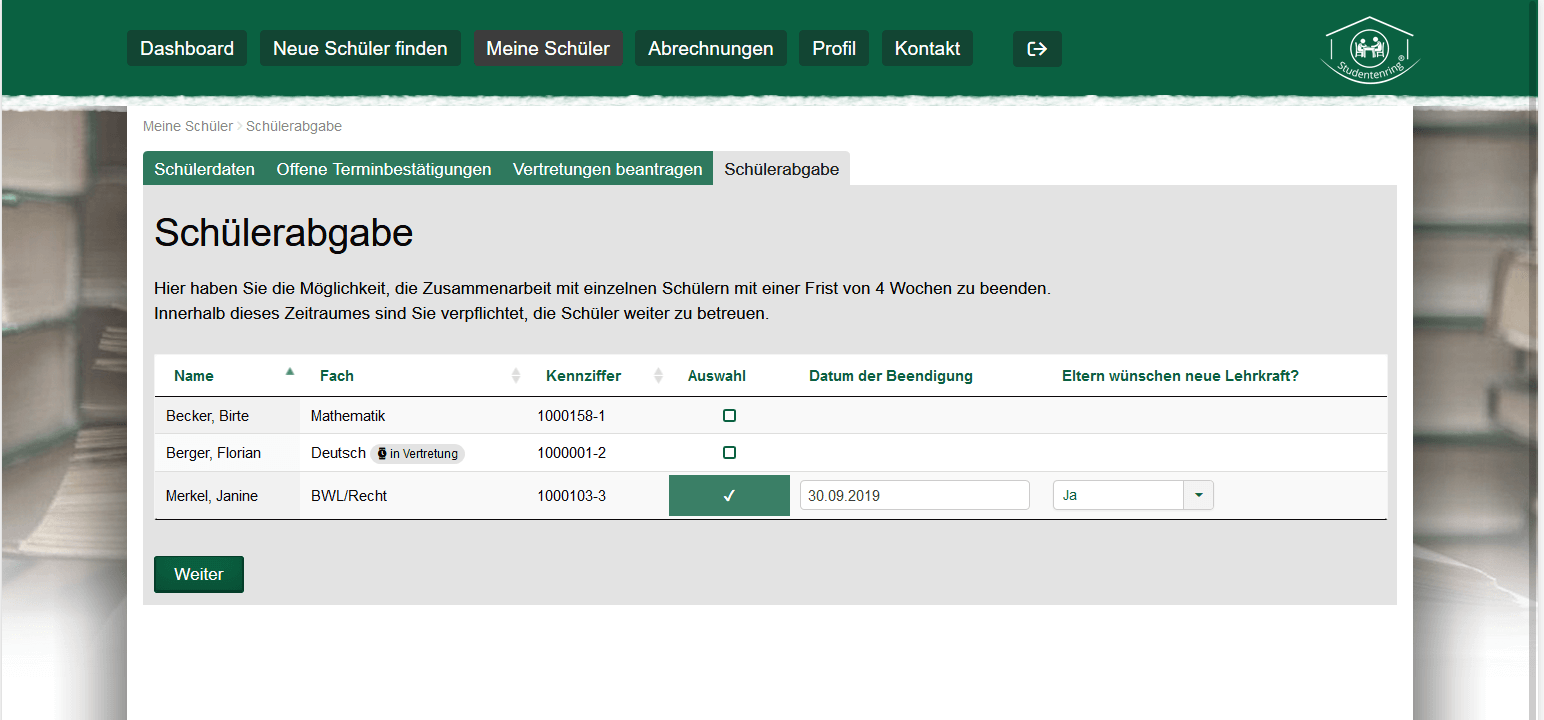The height and width of the screenshot is (720, 1544).
Task: Click the Fach column sort arrows
Action: pos(516,376)
